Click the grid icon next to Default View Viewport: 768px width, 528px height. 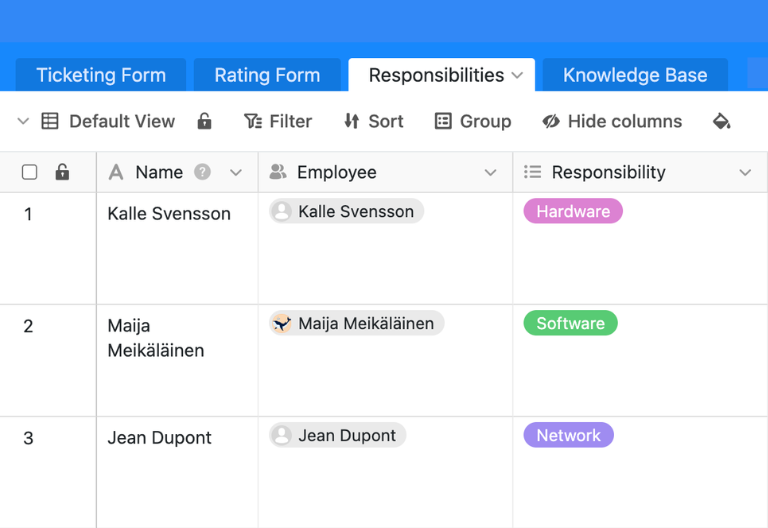(x=50, y=121)
